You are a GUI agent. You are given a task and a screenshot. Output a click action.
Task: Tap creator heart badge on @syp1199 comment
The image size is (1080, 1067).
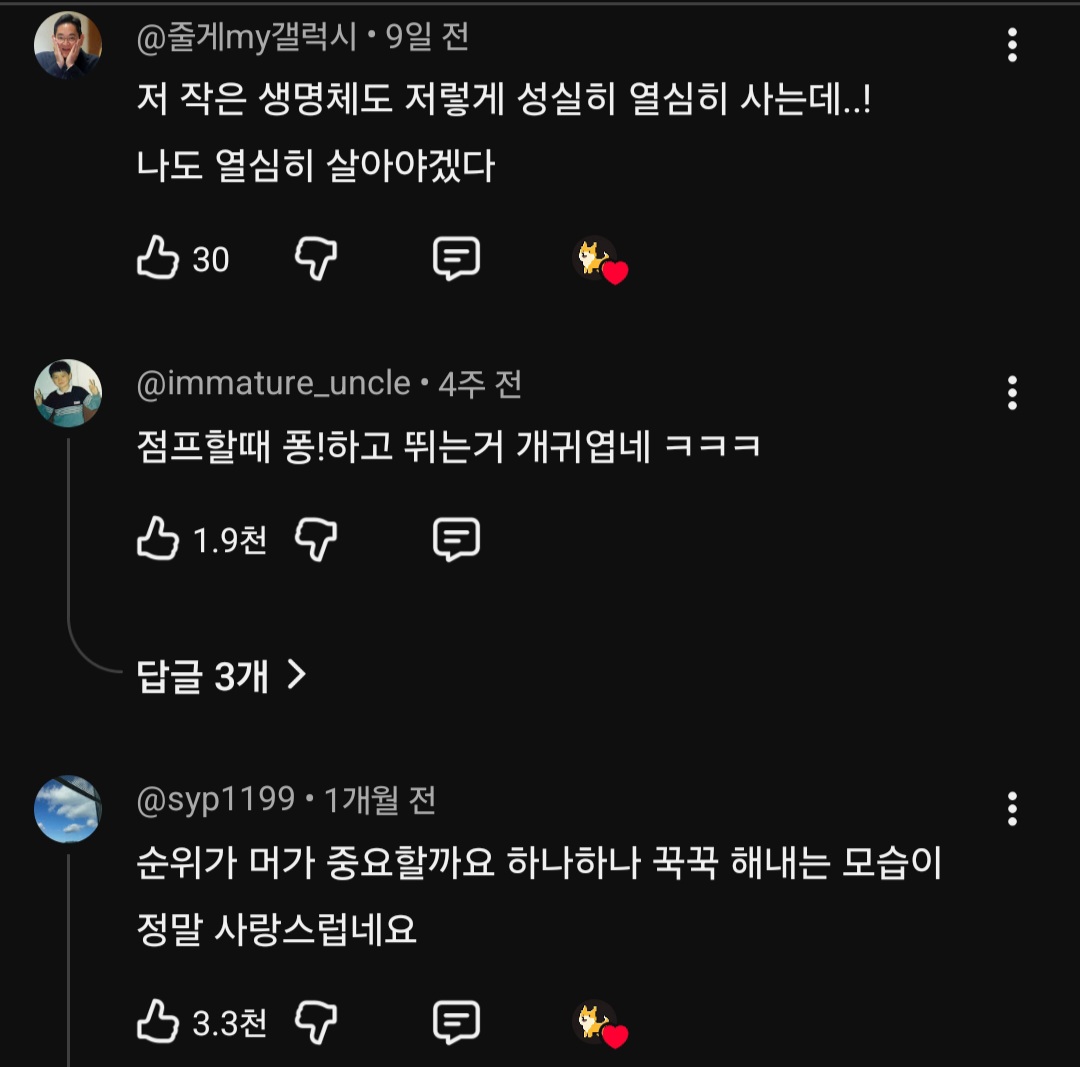600,1024
